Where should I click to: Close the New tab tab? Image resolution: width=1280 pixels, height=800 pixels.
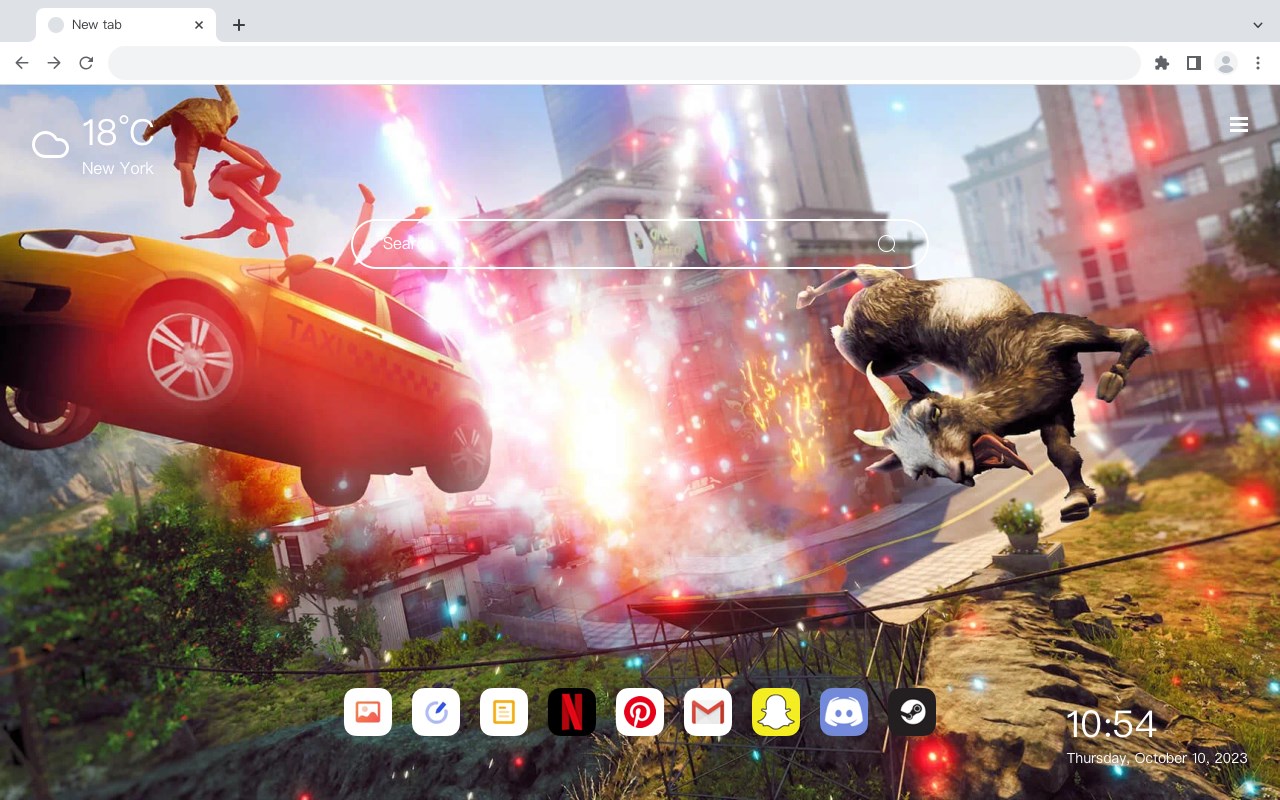(200, 24)
